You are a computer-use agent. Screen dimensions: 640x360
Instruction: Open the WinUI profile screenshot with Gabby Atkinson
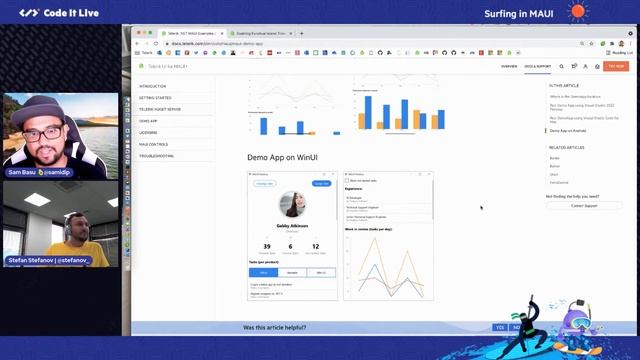tap(293, 236)
